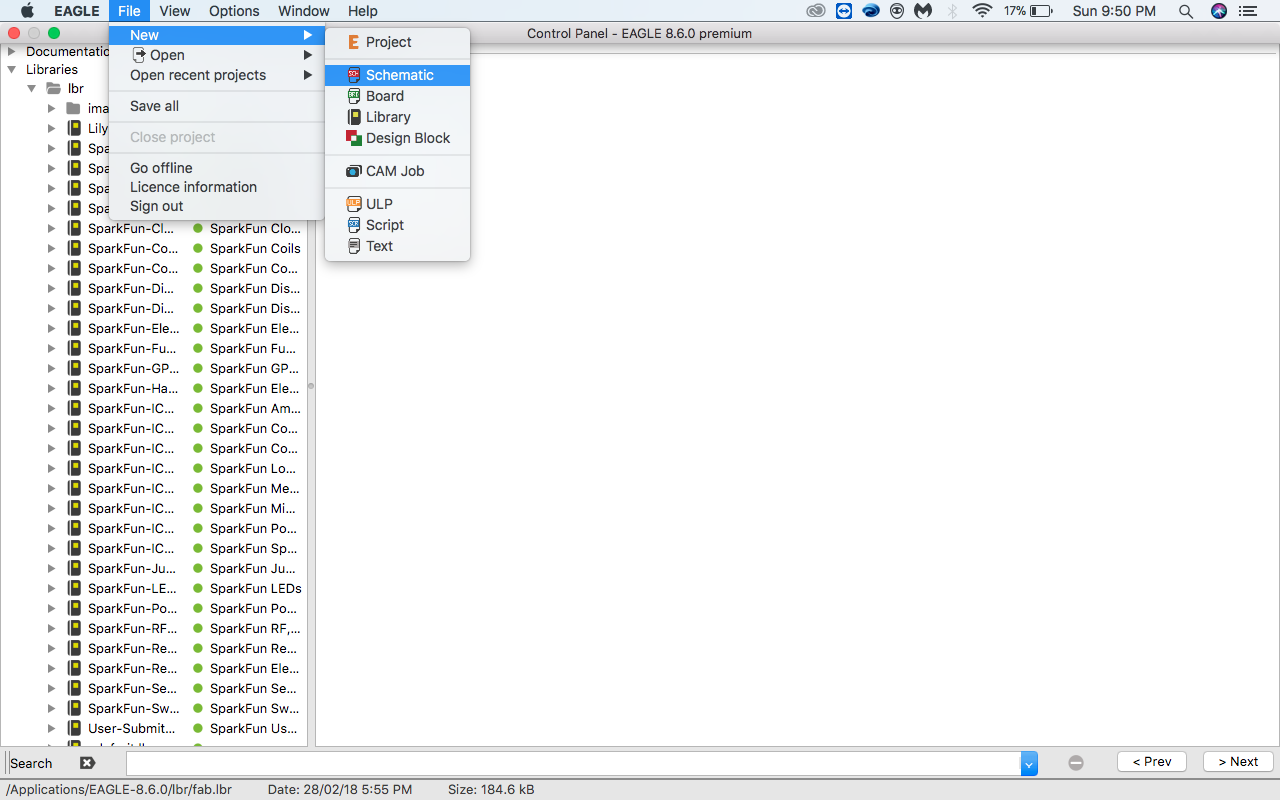The width and height of the screenshot is (1280, 800).
Task: Click the clear search icon beside Search
Action: point(87,763)
